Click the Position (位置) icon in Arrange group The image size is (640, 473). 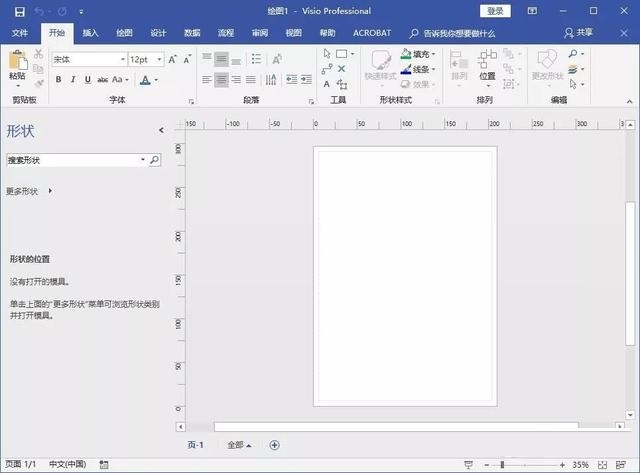pyautogui.click(x=487, y=64)
